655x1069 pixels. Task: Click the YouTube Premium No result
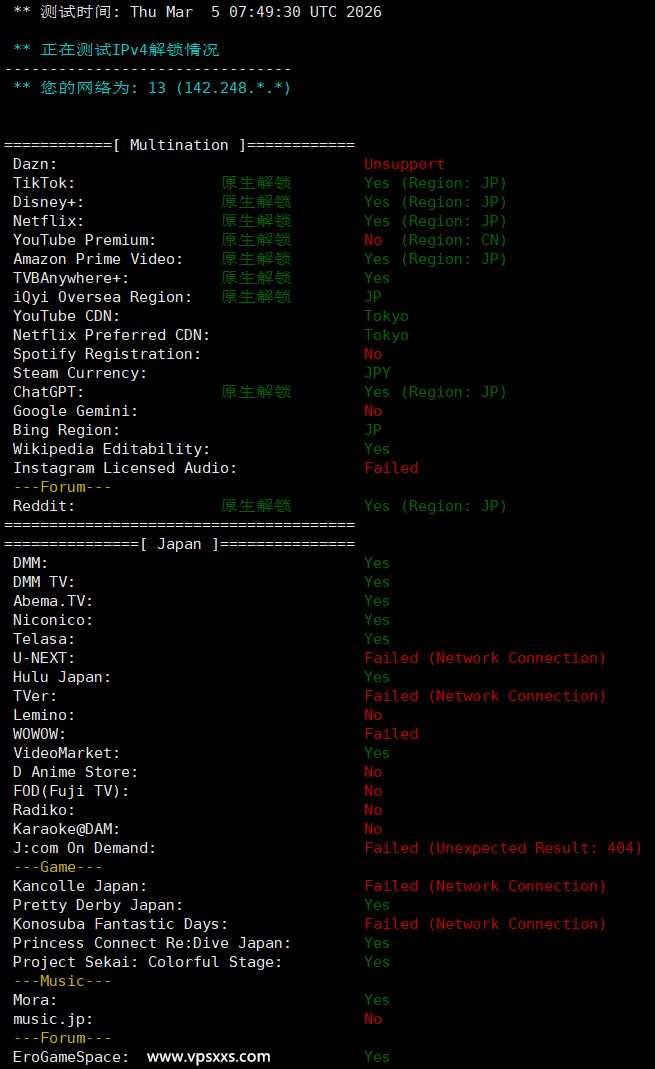tap(373, 240)
